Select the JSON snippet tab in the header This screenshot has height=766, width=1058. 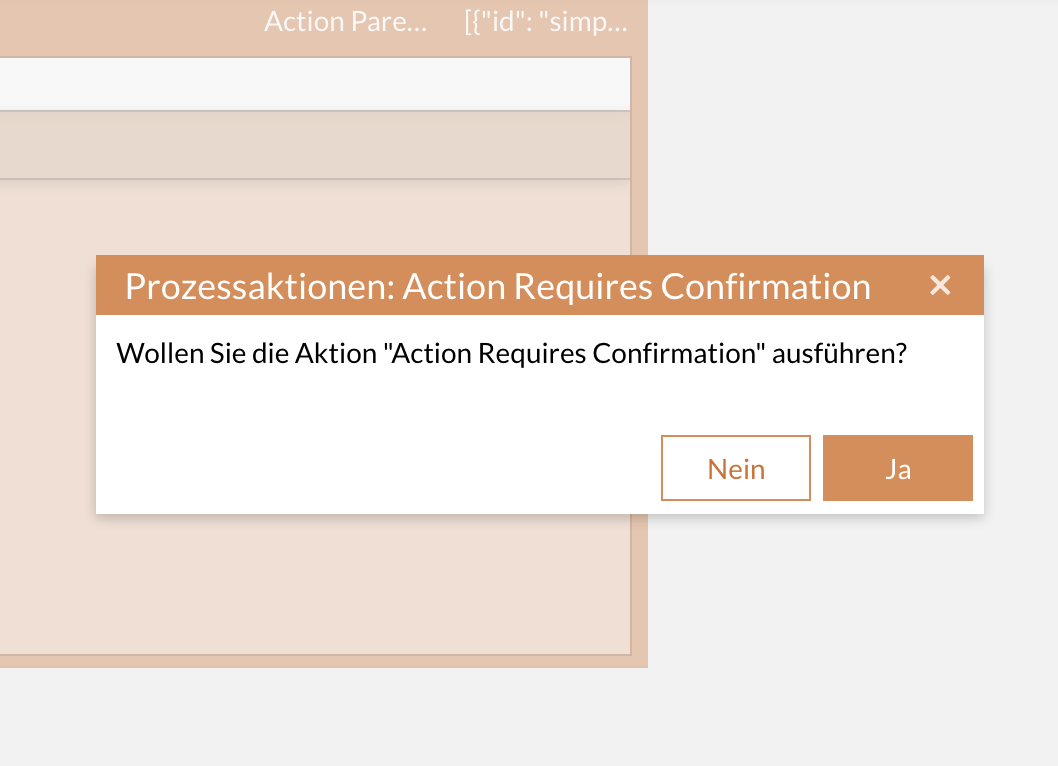pos(546,21)
